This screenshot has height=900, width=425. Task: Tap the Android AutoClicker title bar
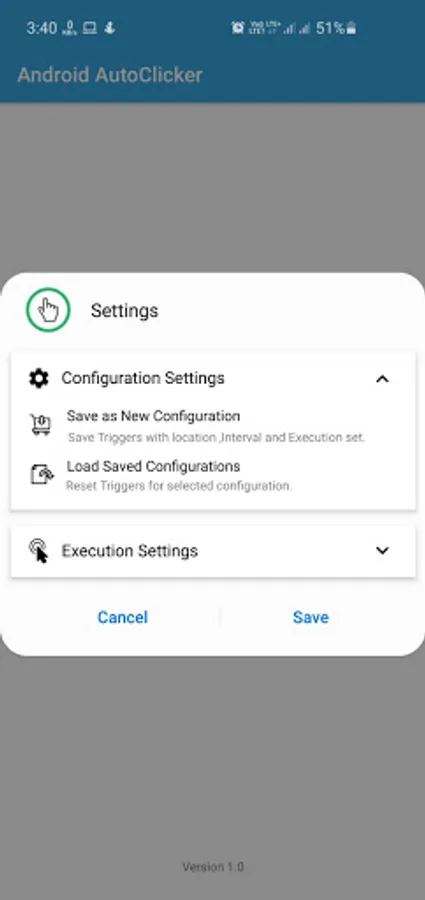110,75
